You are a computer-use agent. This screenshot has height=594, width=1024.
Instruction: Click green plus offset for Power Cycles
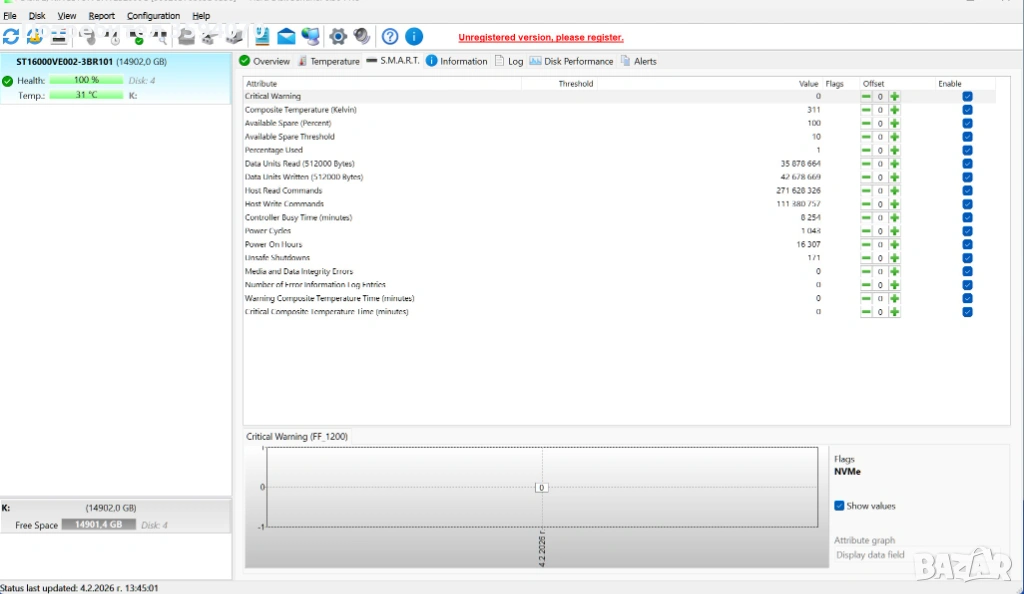click(x=895, y=231)
